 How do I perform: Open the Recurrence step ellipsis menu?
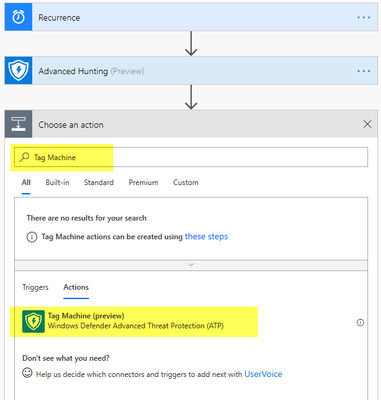363,18
